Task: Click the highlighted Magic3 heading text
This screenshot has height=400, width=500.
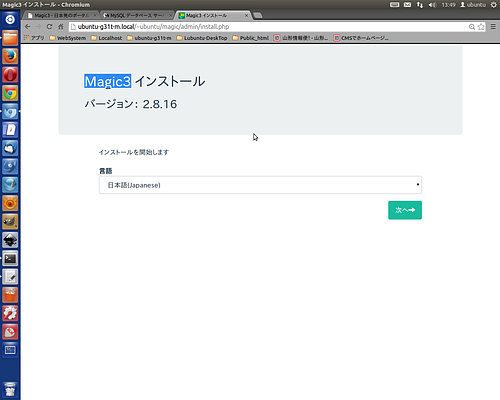Action: click(x=108, y=81)
